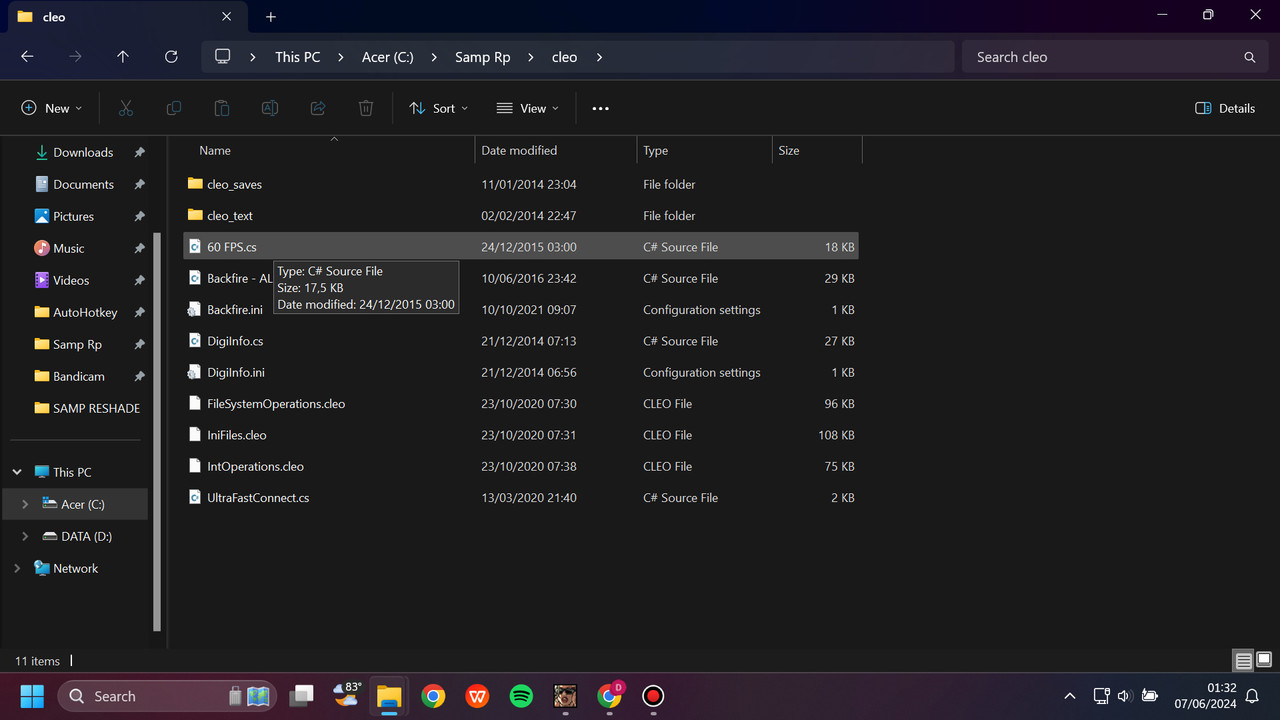Open Bandicam folder in sidebar
The image size is (1280, 720).
pyautogui.click(x=79, y=376)
